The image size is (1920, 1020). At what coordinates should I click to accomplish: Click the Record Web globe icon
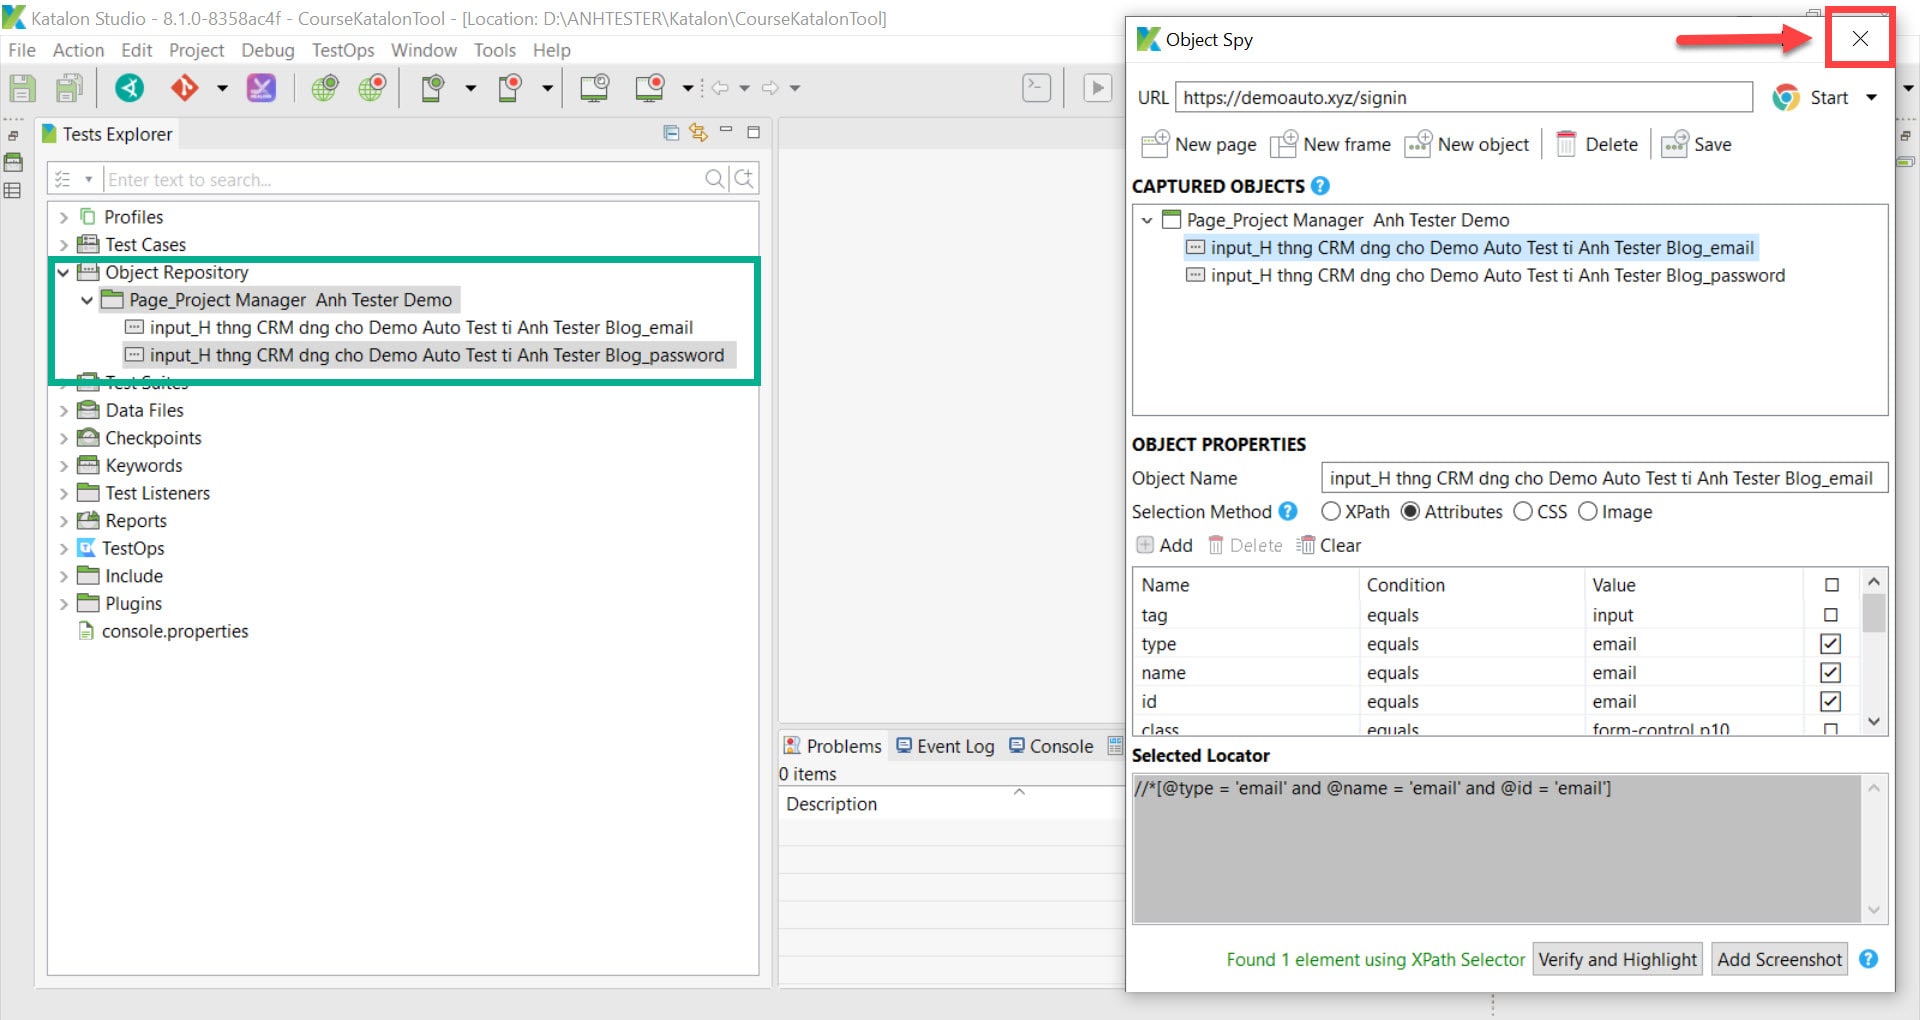point(372,88)
